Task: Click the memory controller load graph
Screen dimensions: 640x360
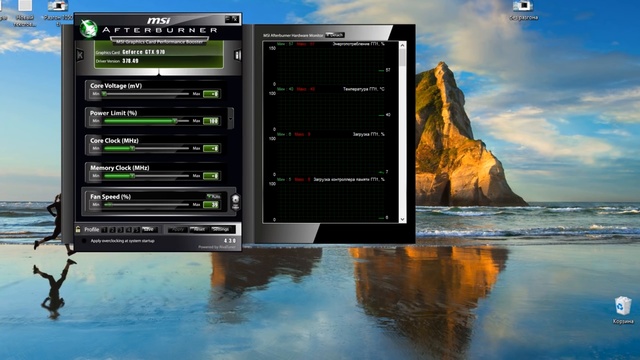Action: [x=331, y=202]
